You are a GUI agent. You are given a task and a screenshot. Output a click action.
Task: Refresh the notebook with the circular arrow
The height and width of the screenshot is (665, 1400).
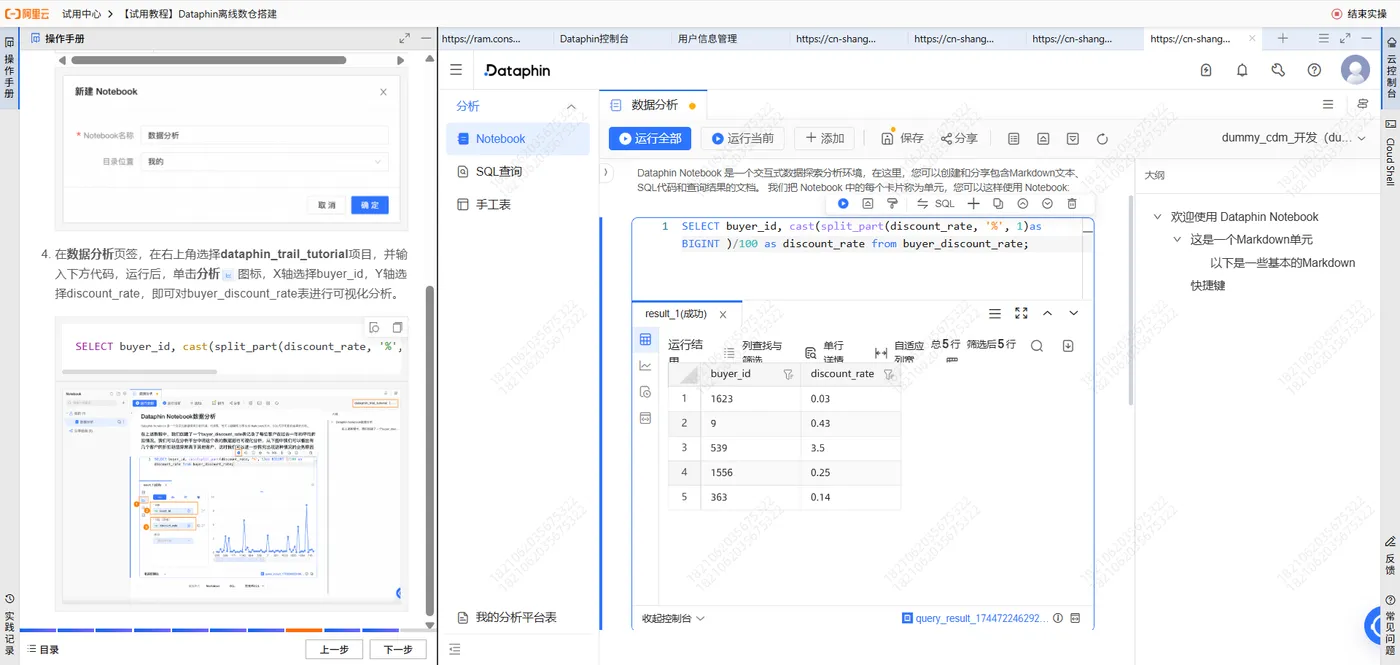tap(1102, 139)
